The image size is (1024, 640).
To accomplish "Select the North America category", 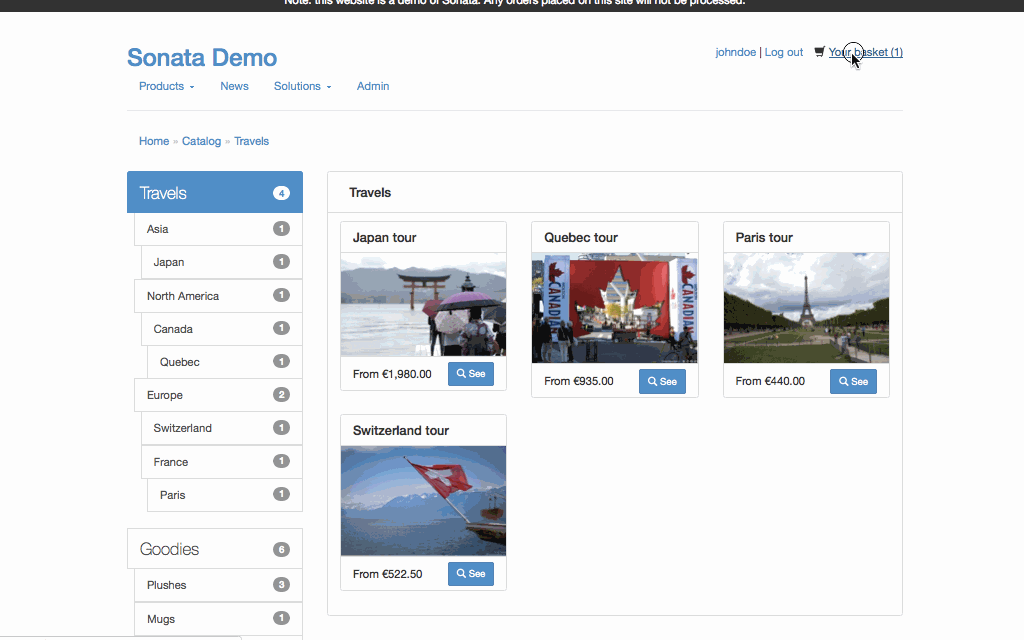I will (183, 296).
